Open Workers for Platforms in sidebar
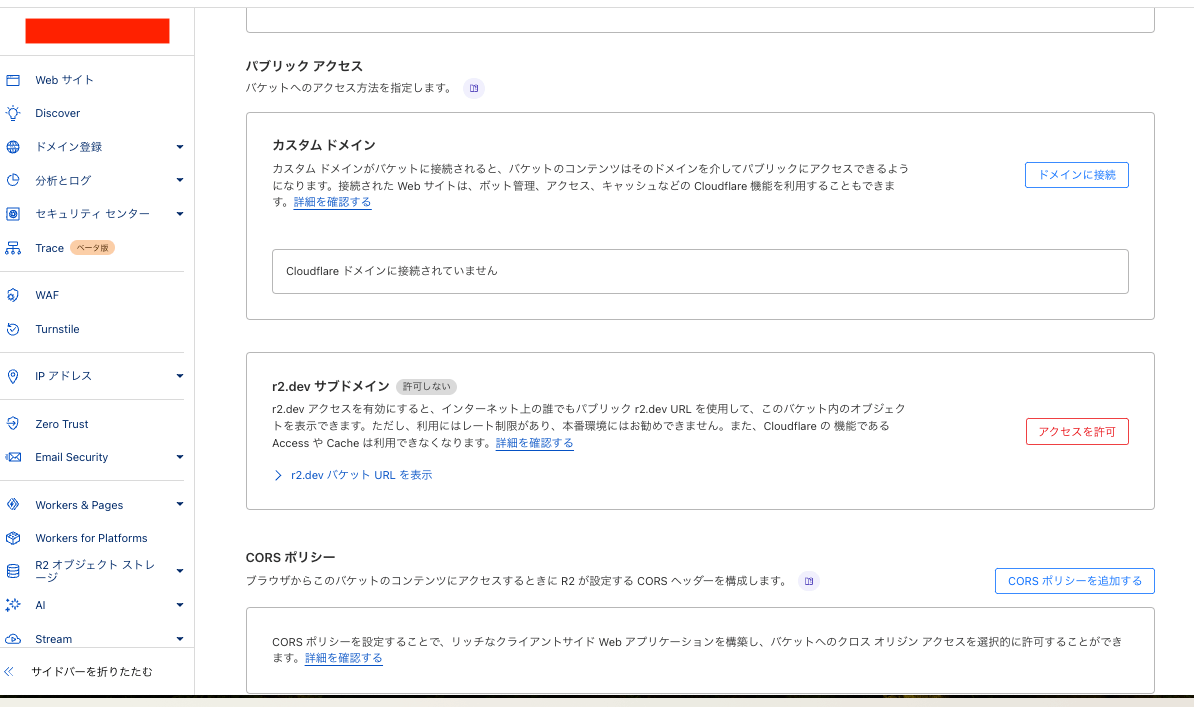Viewport: 1194px width, 707px height. coord(91,538)
